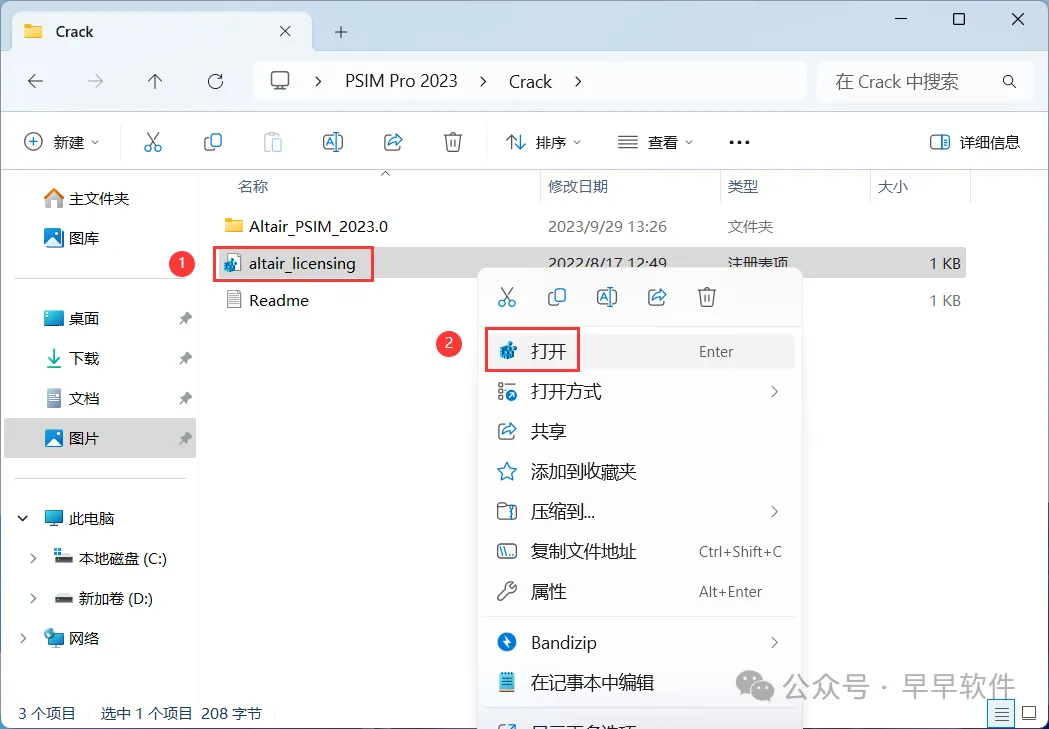Sort by the 名称 column header

[x=253, y=187]
